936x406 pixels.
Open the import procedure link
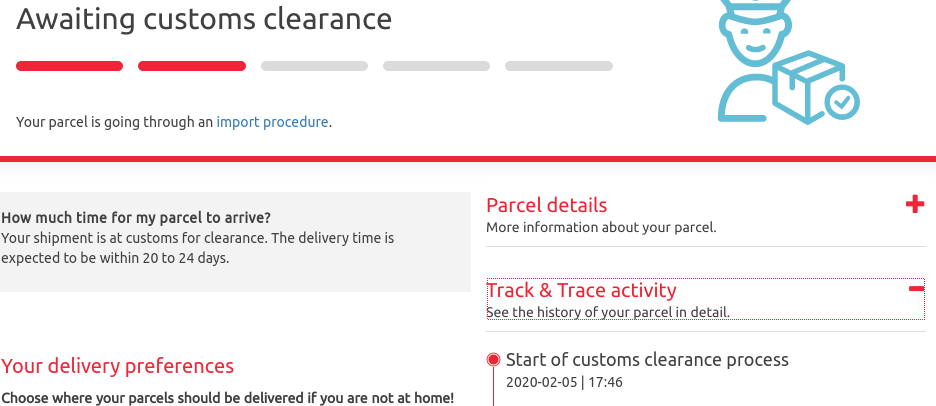pos(272,122)
